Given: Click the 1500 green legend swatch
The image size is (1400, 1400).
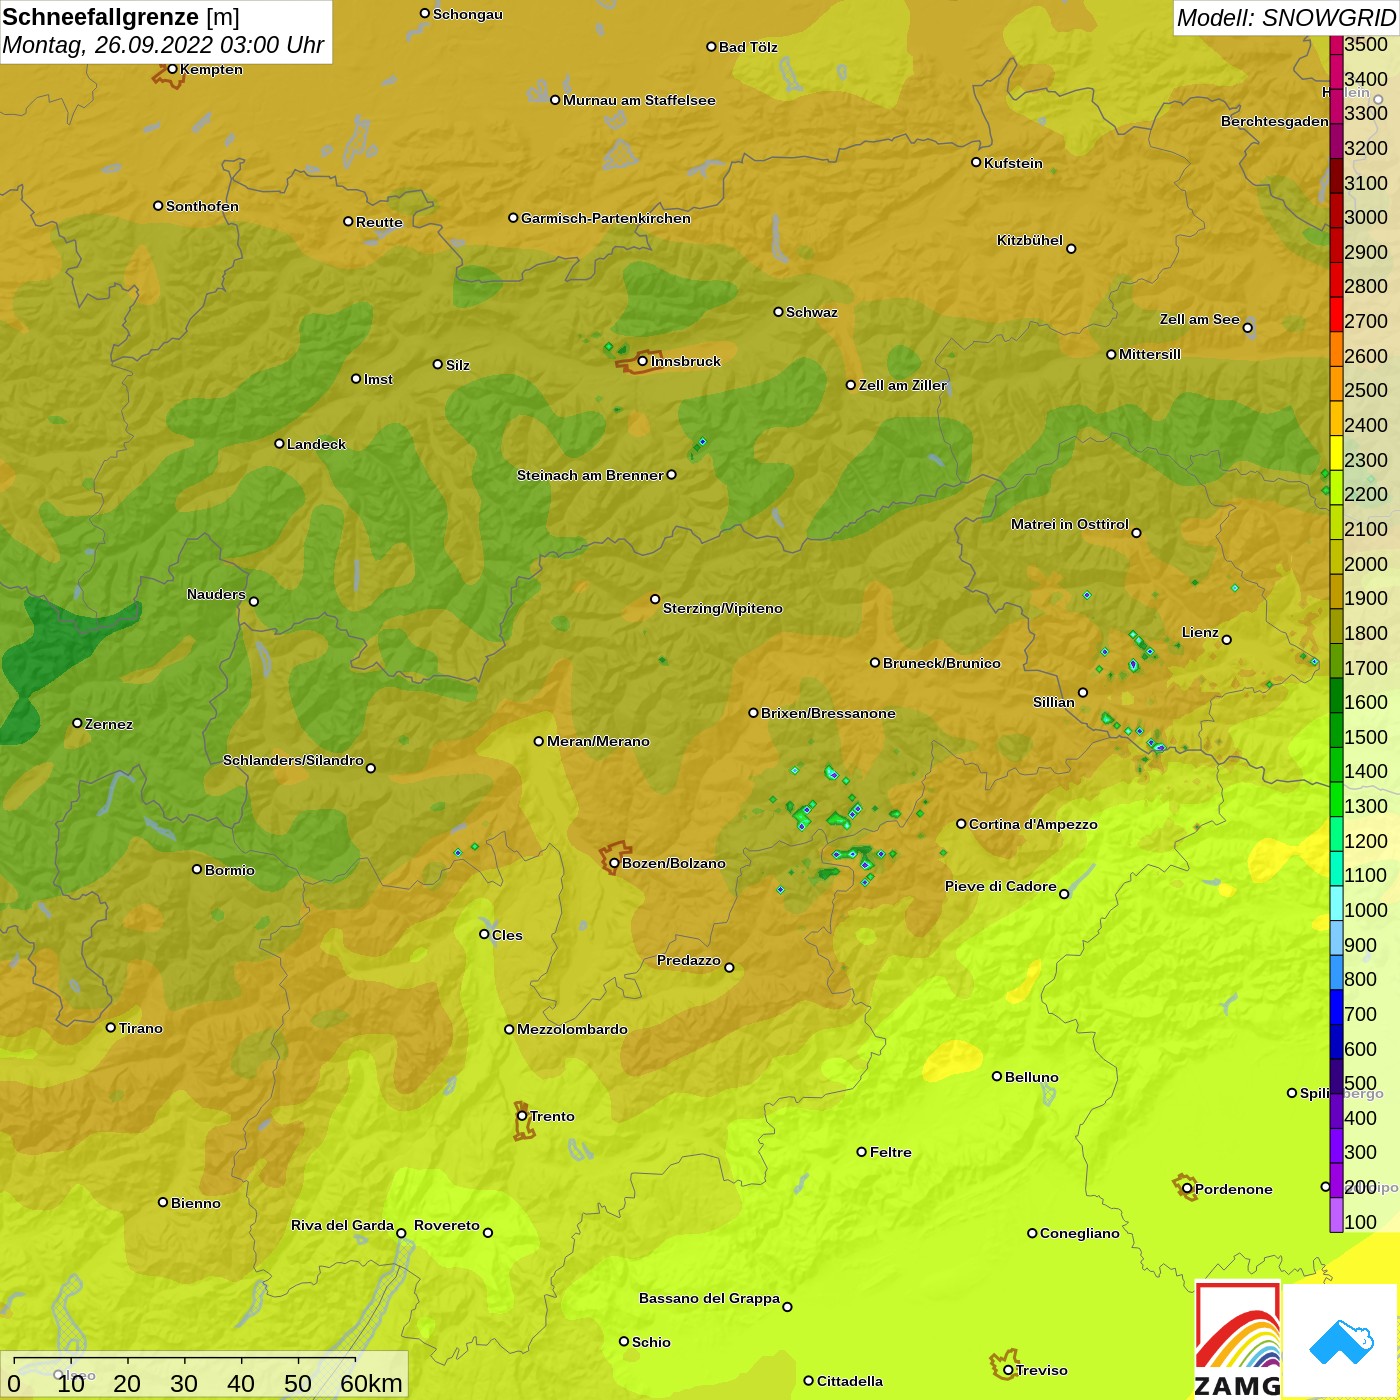Looking at the screenshot, I should pos(1336,729).
